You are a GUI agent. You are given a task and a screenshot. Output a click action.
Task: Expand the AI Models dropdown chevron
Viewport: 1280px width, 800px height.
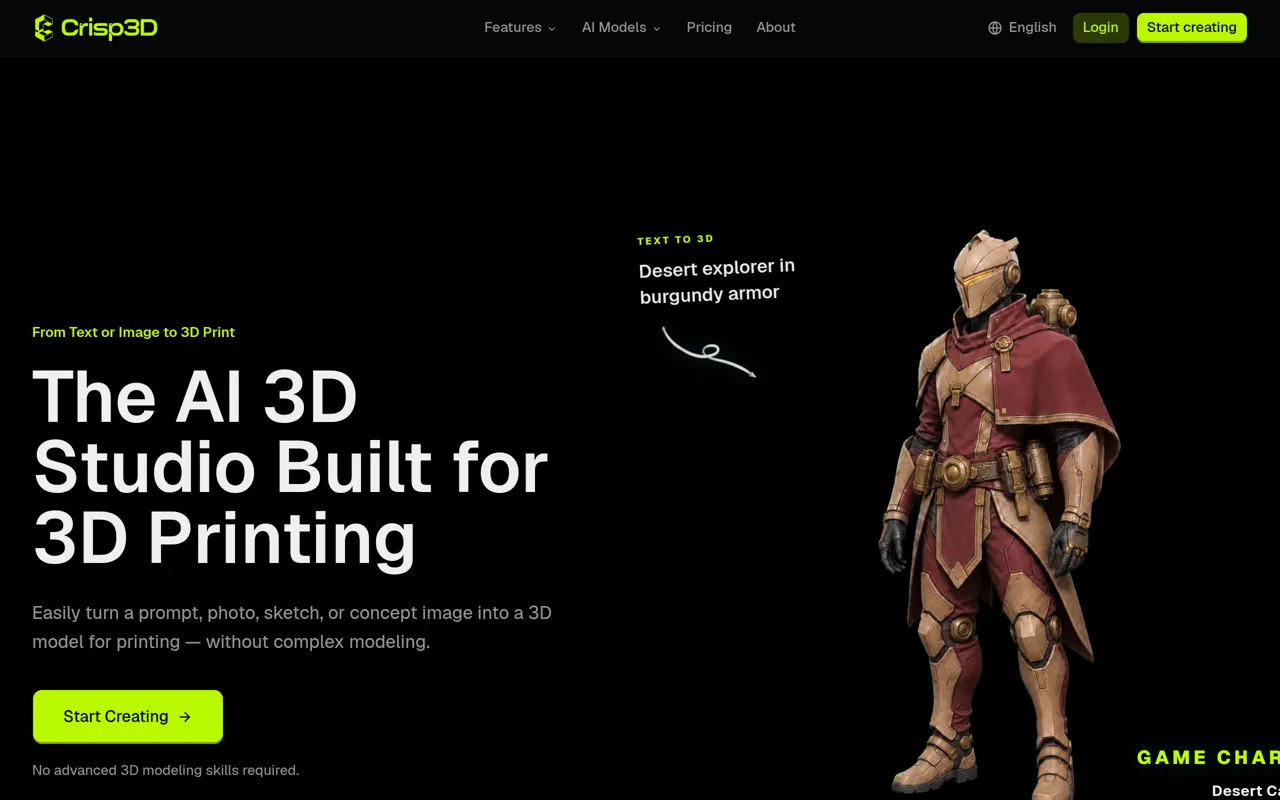click(657, 29)
